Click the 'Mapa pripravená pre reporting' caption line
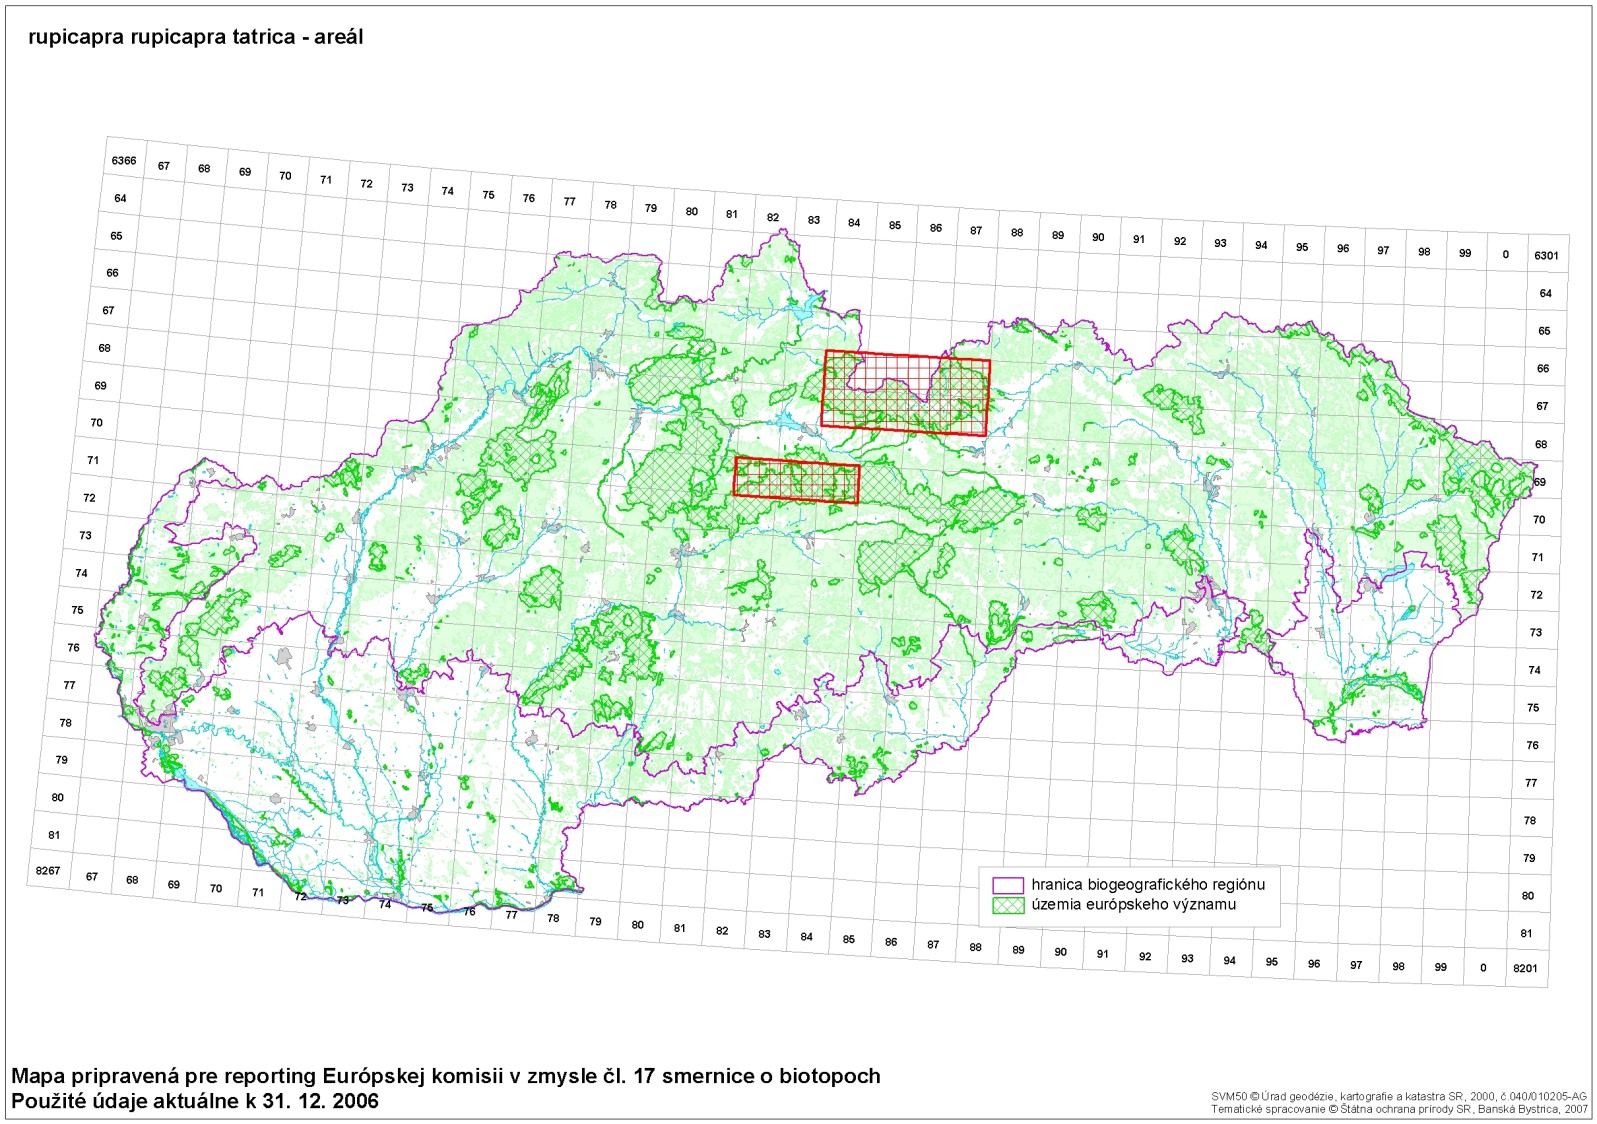Screen dimensions: 1597x1124 [446, 1076]
